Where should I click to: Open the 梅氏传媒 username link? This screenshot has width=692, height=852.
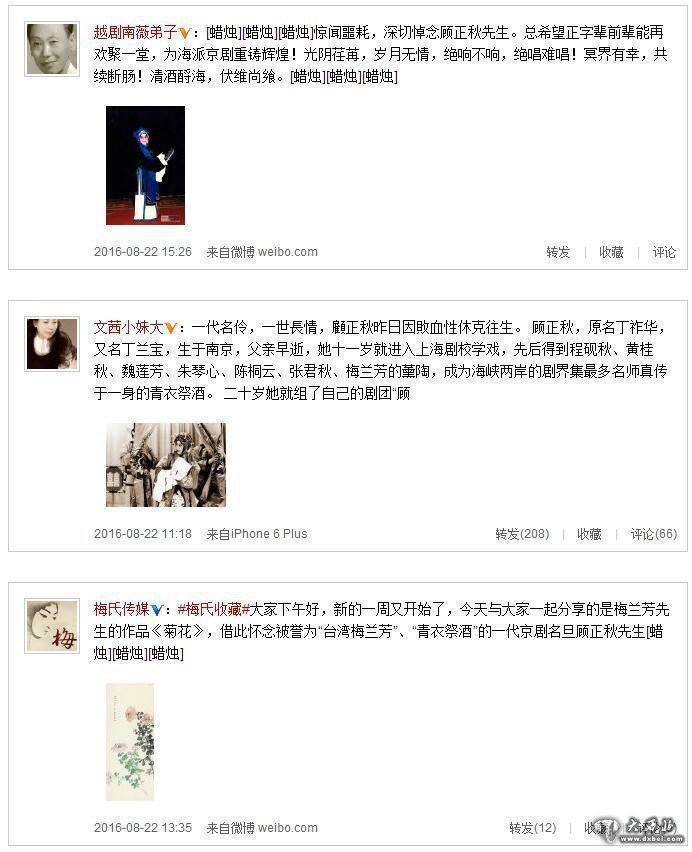coord(122,609)
